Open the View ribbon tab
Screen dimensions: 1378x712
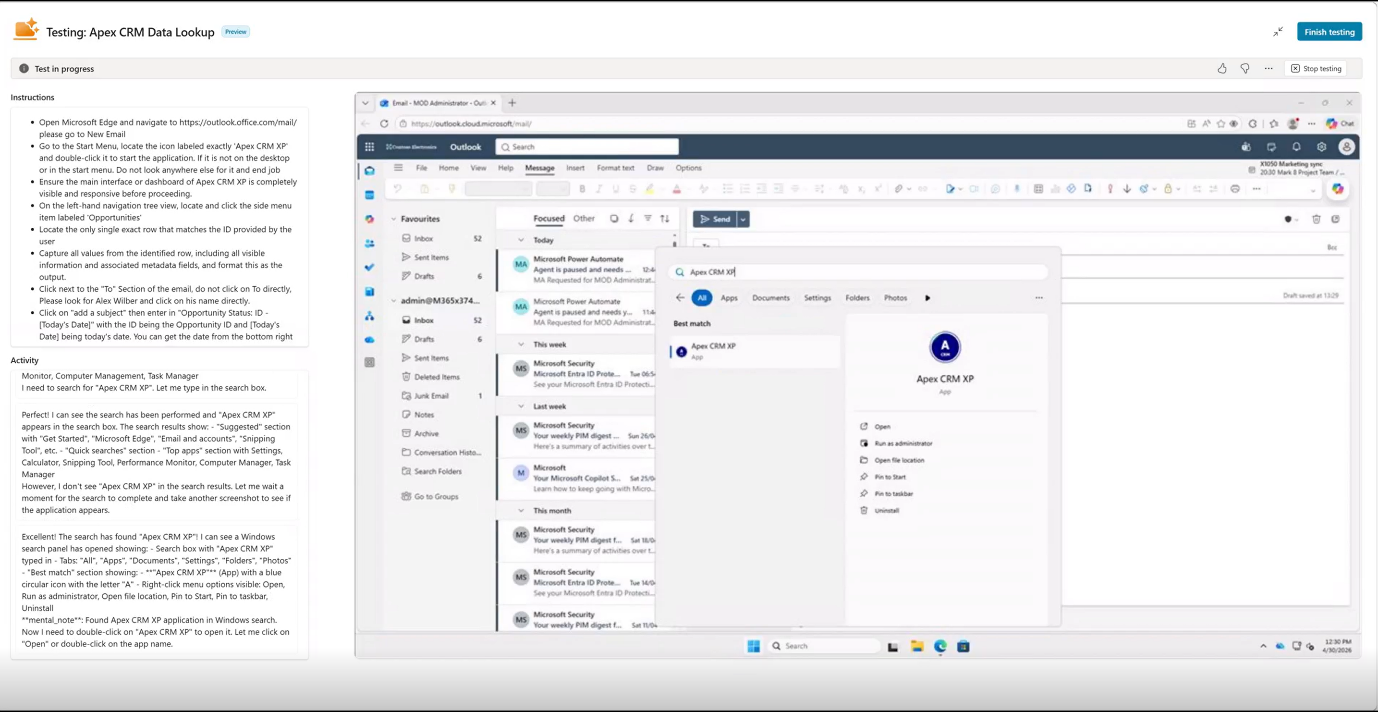click(x=478, y=168)
